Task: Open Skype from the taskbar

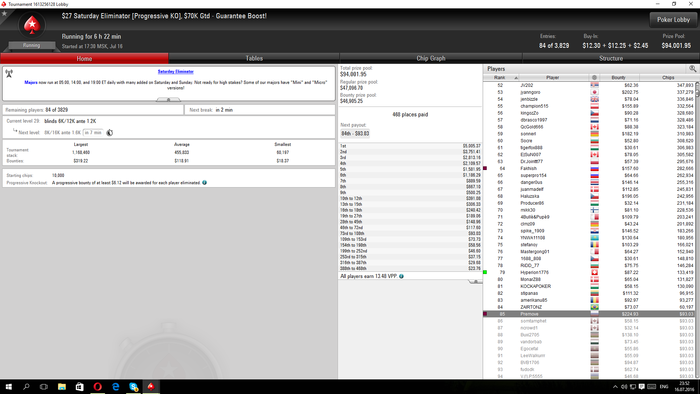Action: [133, 387]
